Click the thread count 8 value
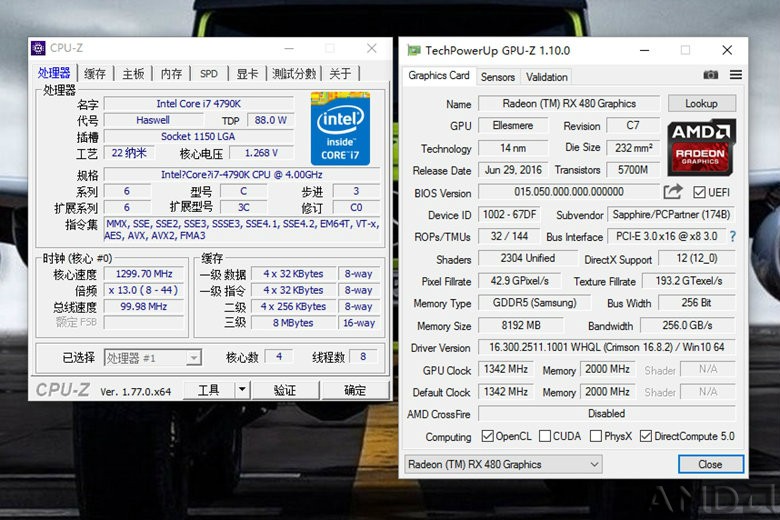The height and width of the screenshot is (520, 780). (x=363, y=356)
